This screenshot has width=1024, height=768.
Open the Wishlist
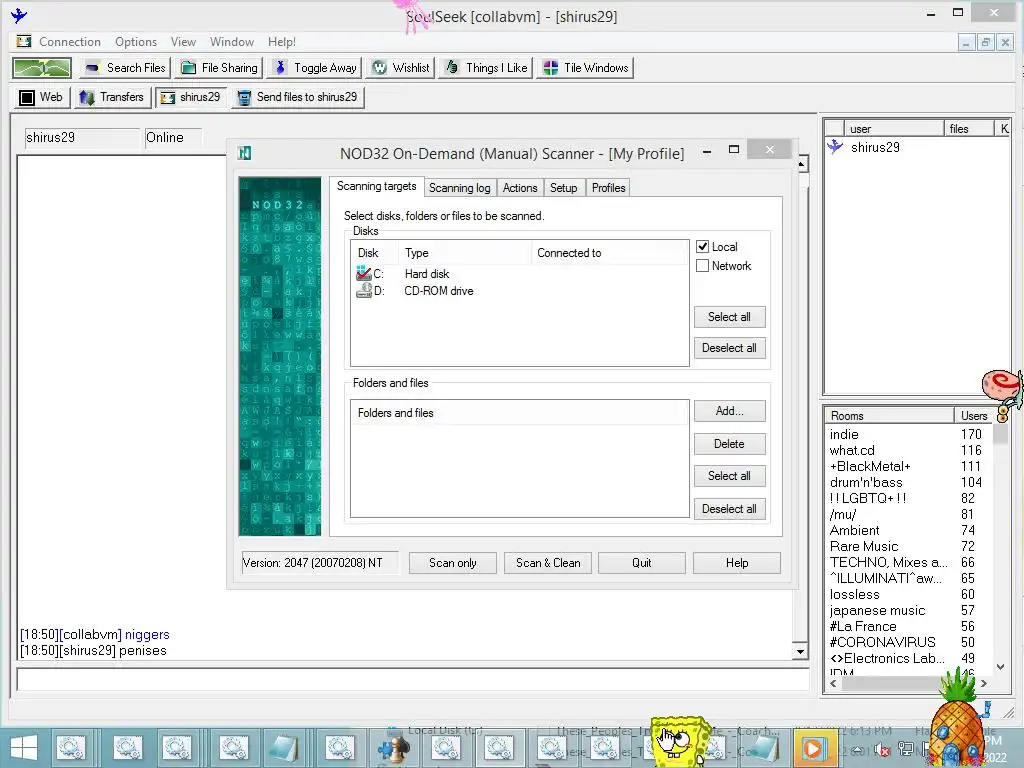(401, 68)
